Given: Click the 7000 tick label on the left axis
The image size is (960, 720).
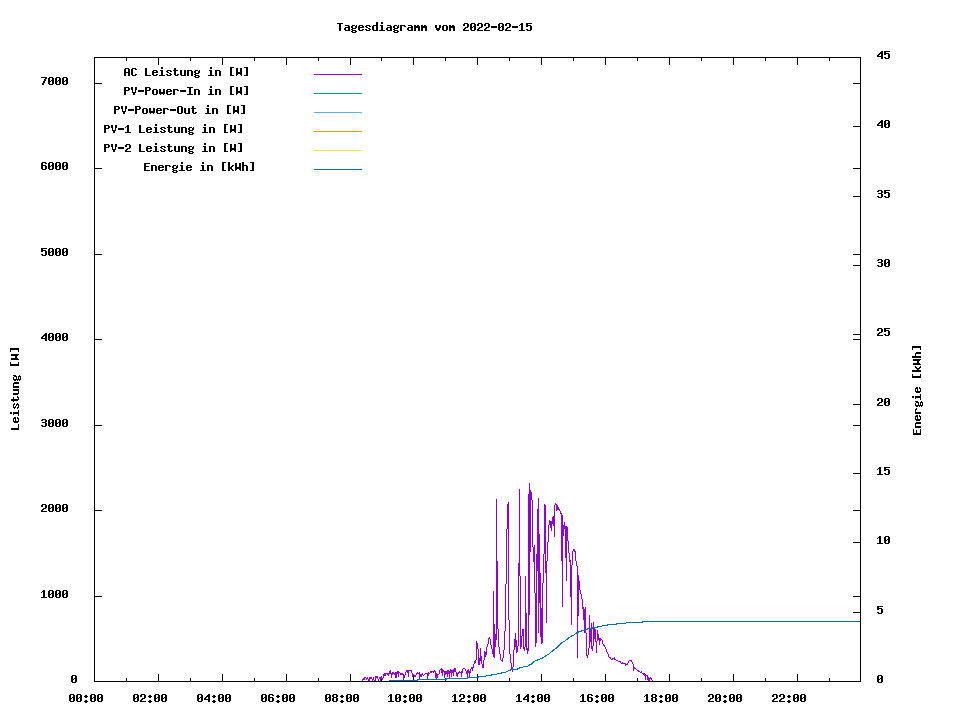Looking at the screenshot, I should coord(53,81).
